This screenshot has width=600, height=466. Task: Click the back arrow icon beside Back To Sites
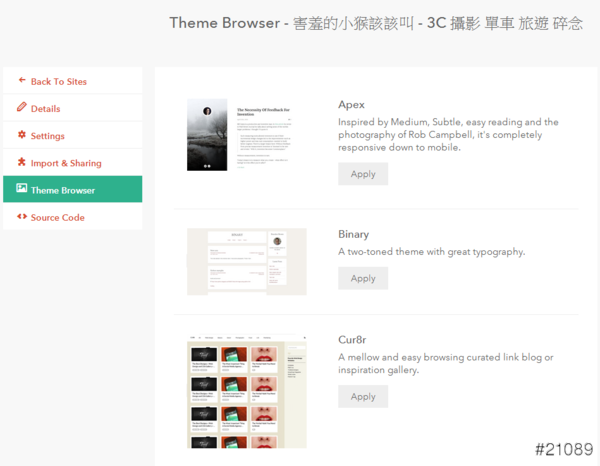[22, 80]
